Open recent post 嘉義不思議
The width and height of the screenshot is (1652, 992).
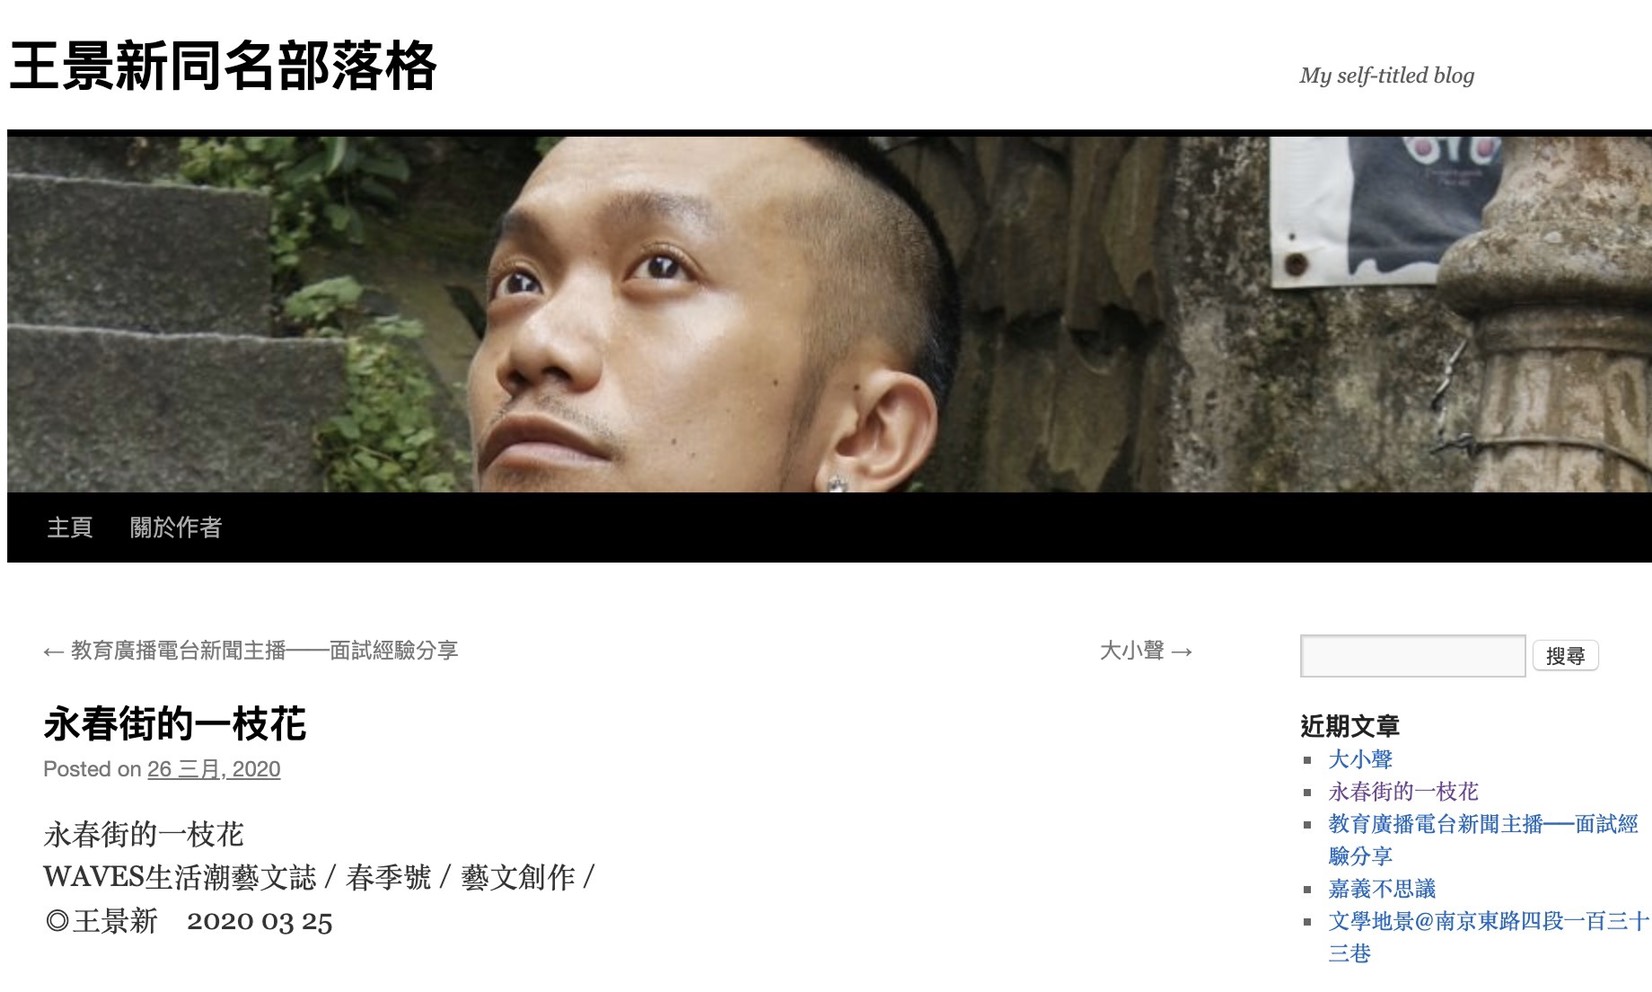coord(1382,888)
